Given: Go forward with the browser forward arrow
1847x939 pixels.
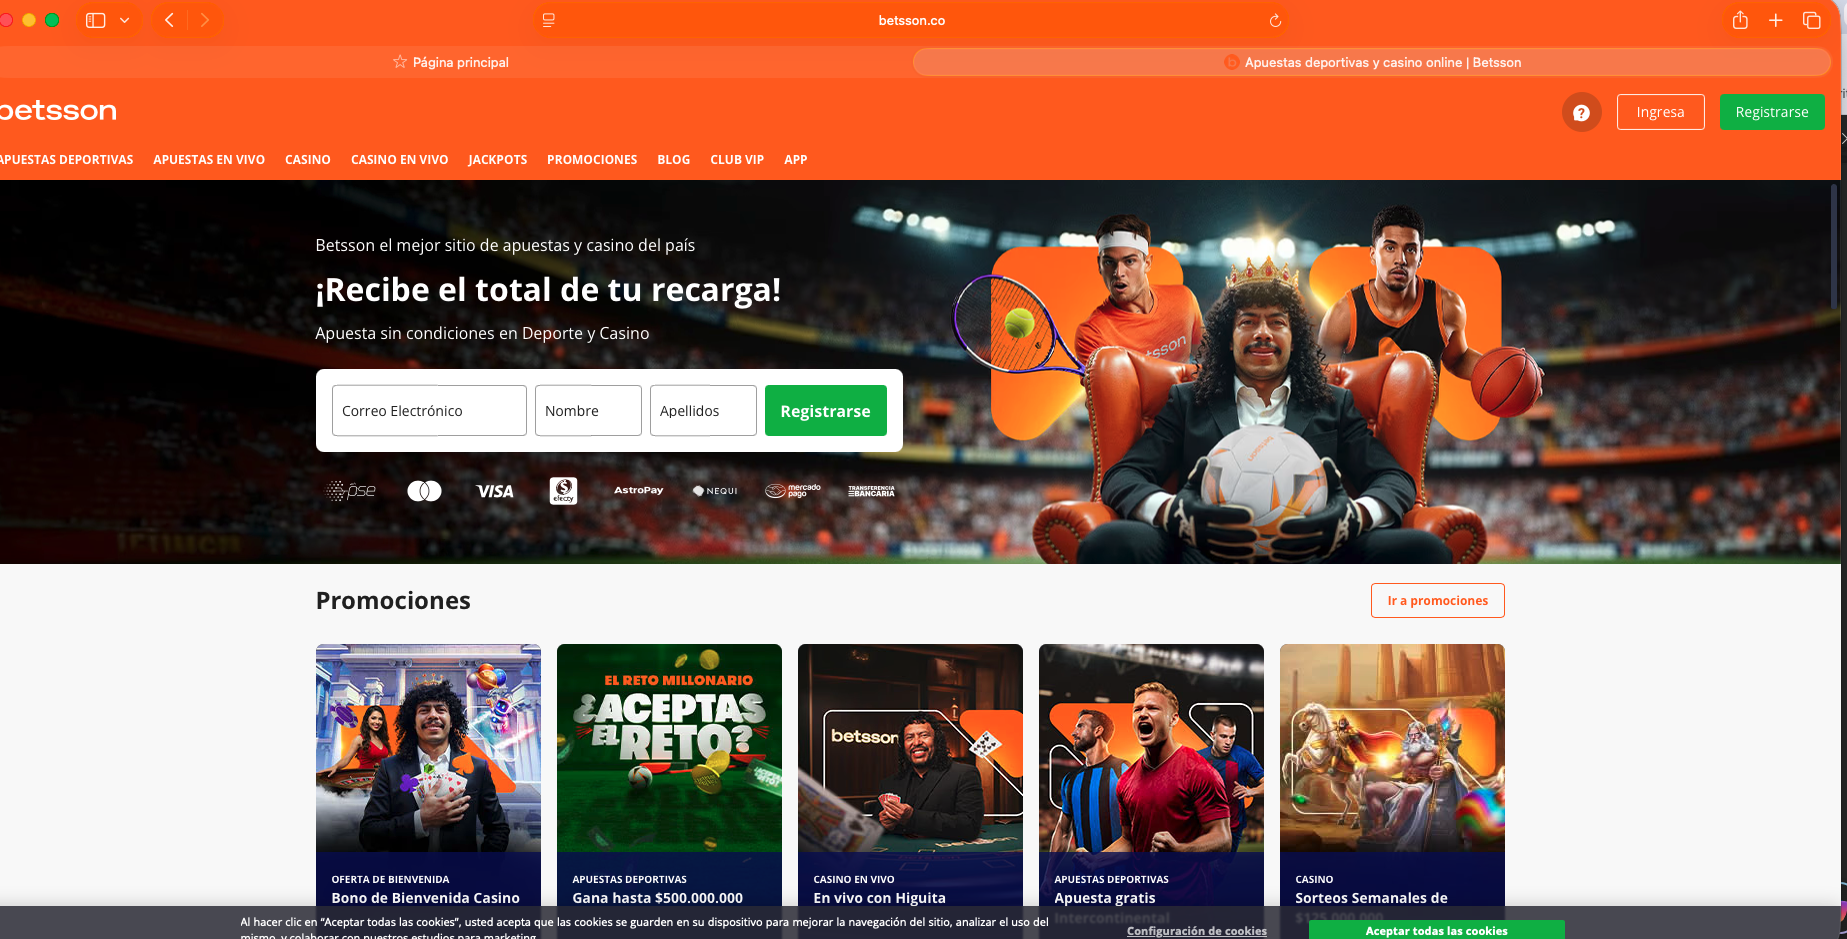Looking at the screenshot, I should [205, 20].
